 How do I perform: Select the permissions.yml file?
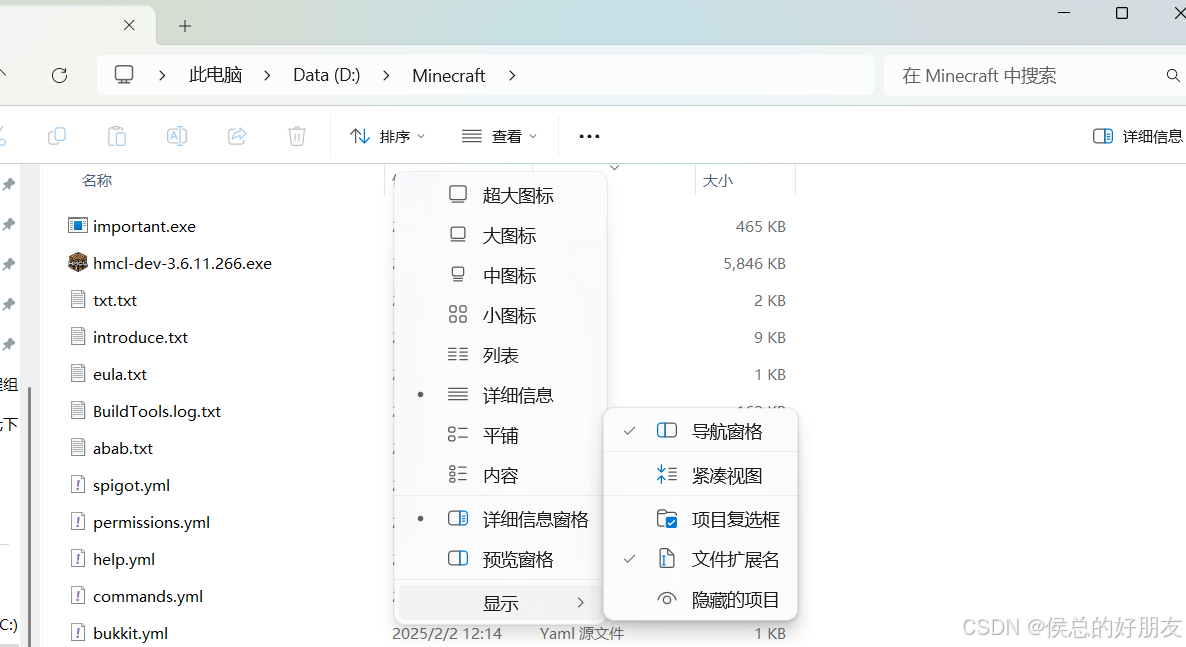pyautogui.click(x=151, y=522)
